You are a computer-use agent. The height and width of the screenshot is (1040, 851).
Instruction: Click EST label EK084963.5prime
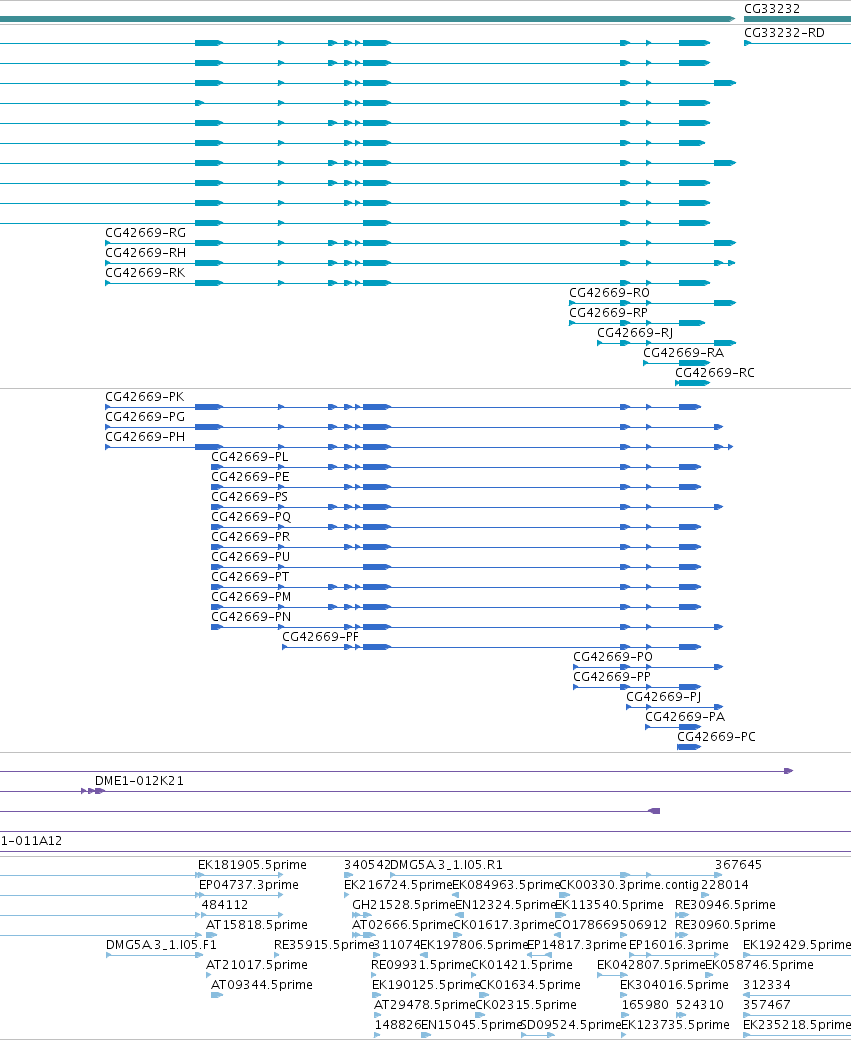pos(506,885)
